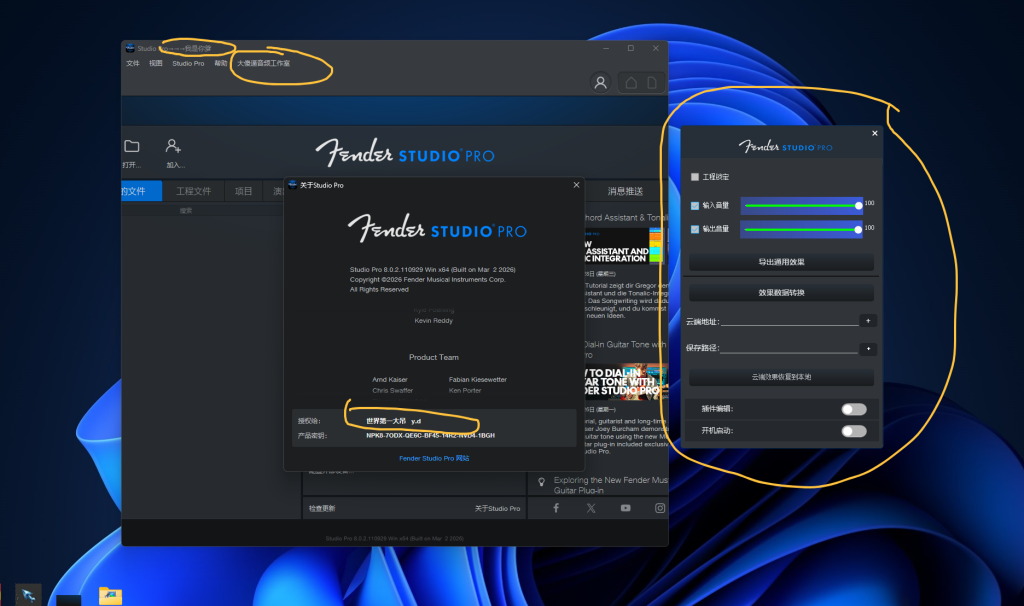Open the 文件 menu
The image size is (1024, 606).
133,63
